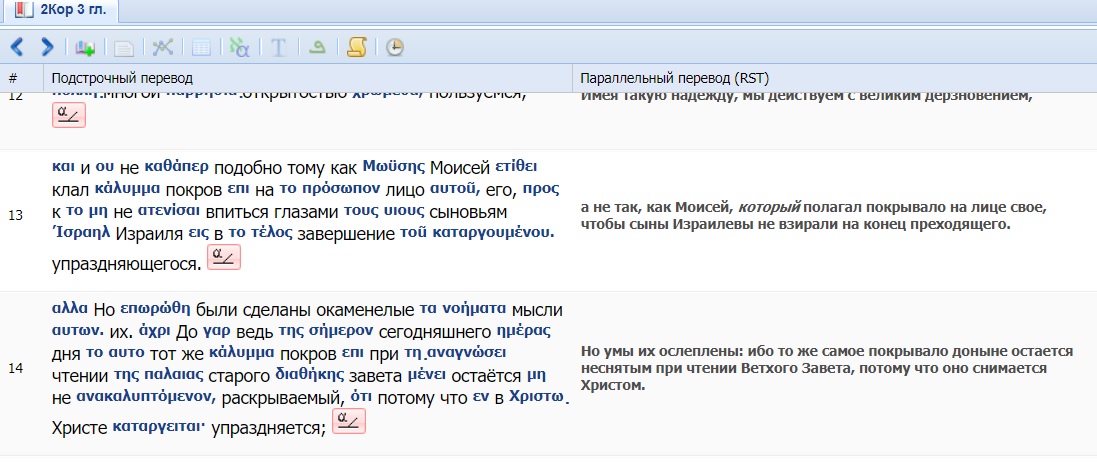
Task: Click the yellow scroll icon
Action: click(x=356, y=47)
